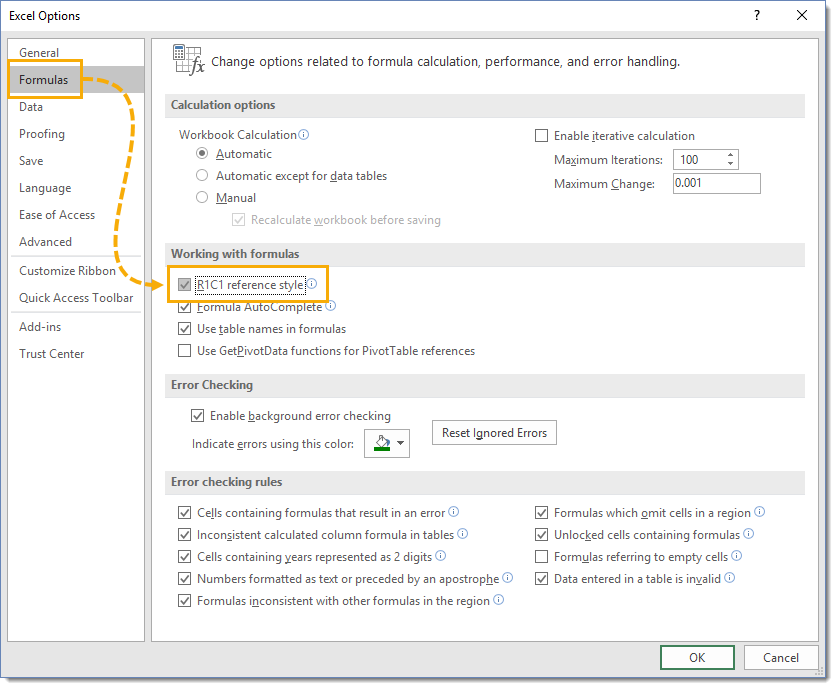Show info for Formulas referring to empty cells
This screenshot has width=836, height=688.
(736, 556)
